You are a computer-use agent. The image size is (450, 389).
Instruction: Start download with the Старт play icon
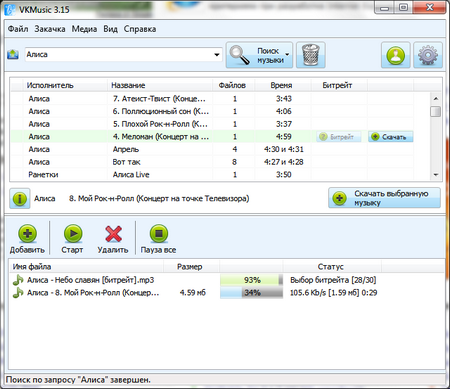coord(73,233)
